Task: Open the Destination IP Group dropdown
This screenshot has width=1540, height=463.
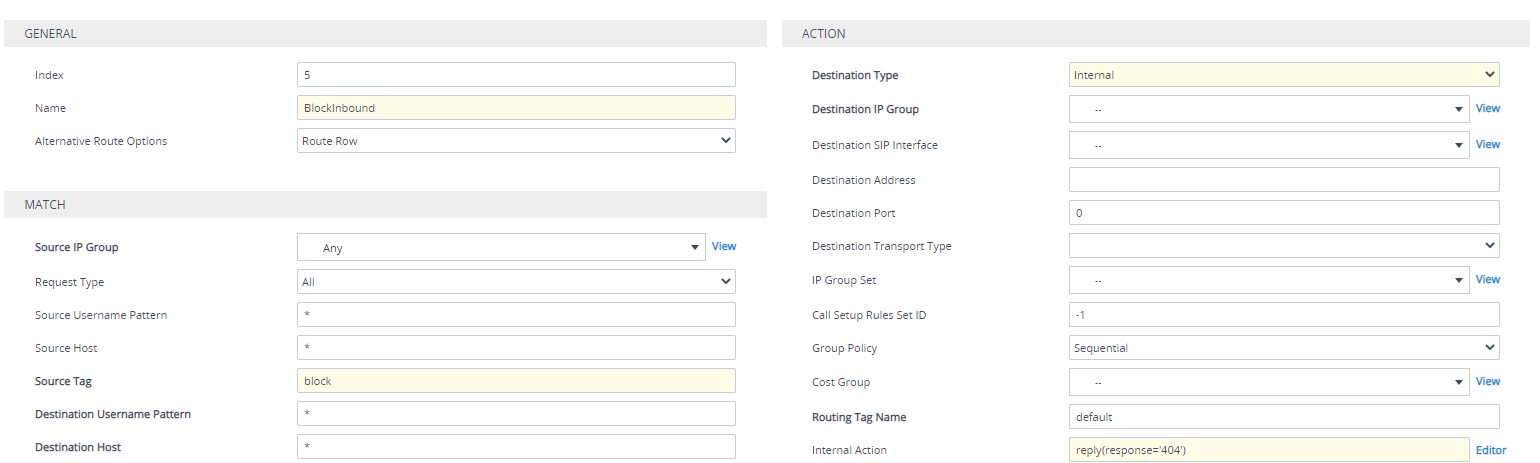Action: pyautogui.click(x=1269, y=109)
